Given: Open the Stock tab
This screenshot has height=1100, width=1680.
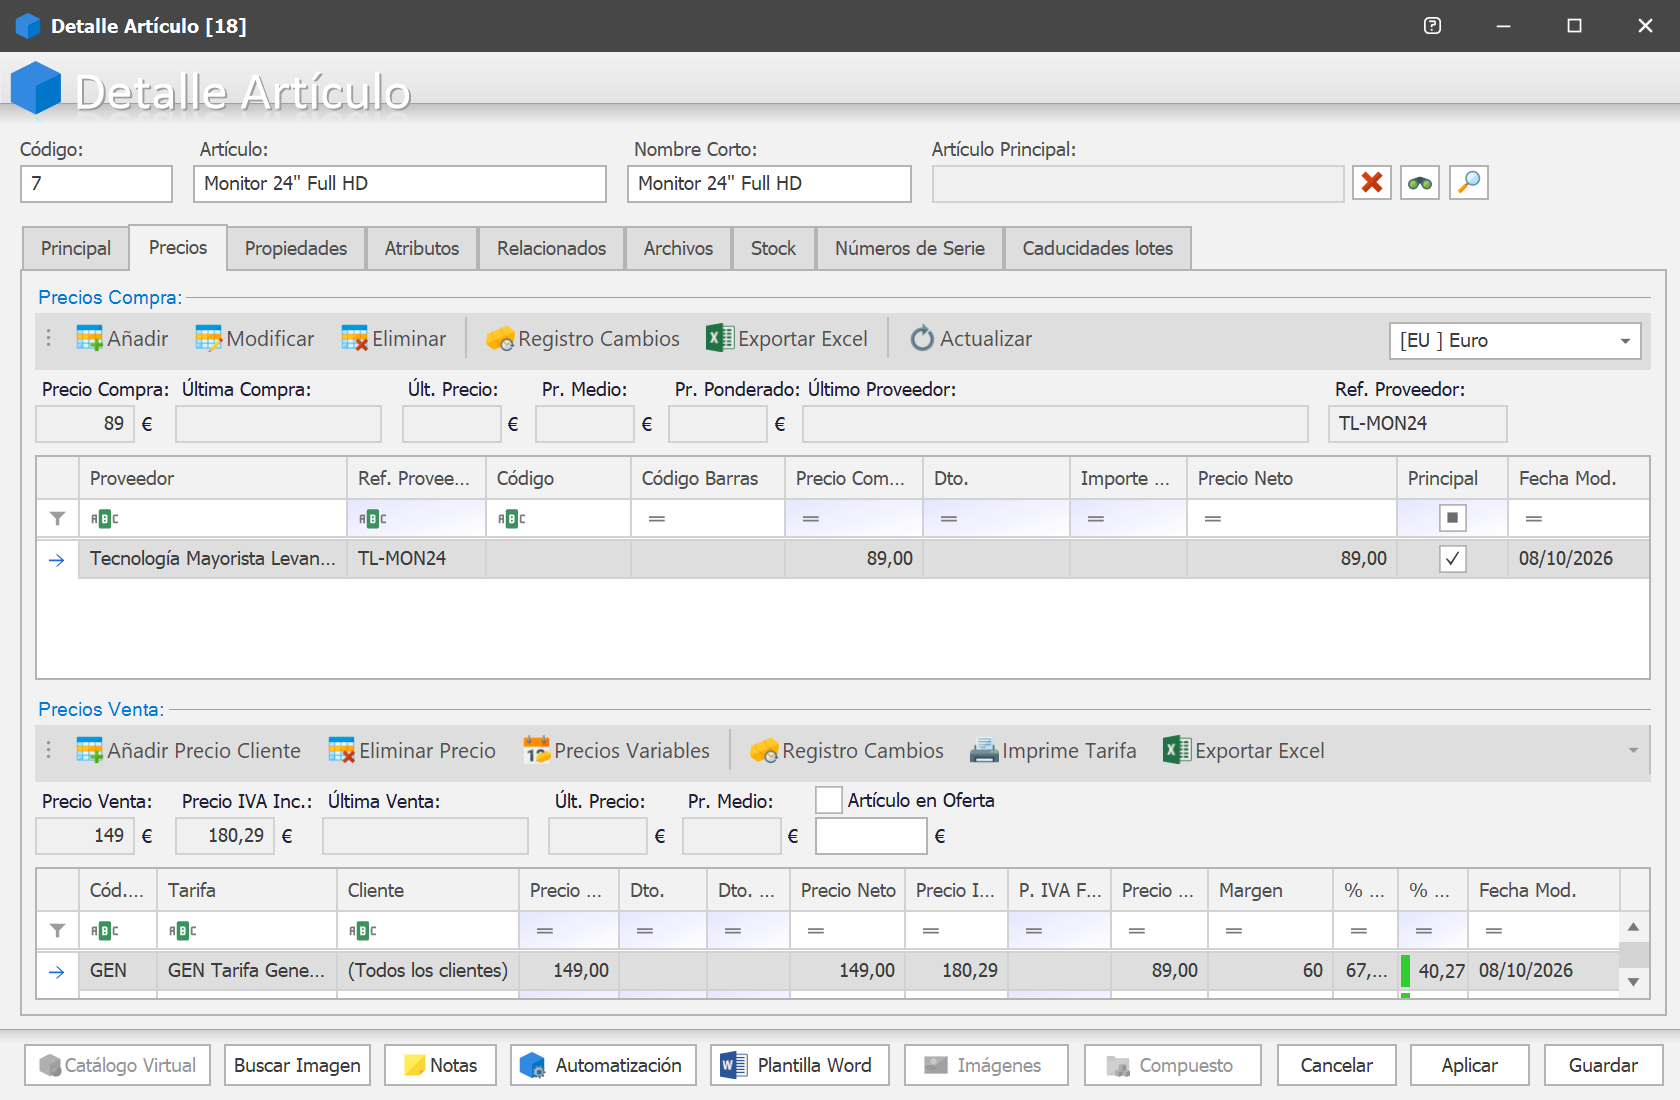Looking at the screenshot, I should coord(773,248).
